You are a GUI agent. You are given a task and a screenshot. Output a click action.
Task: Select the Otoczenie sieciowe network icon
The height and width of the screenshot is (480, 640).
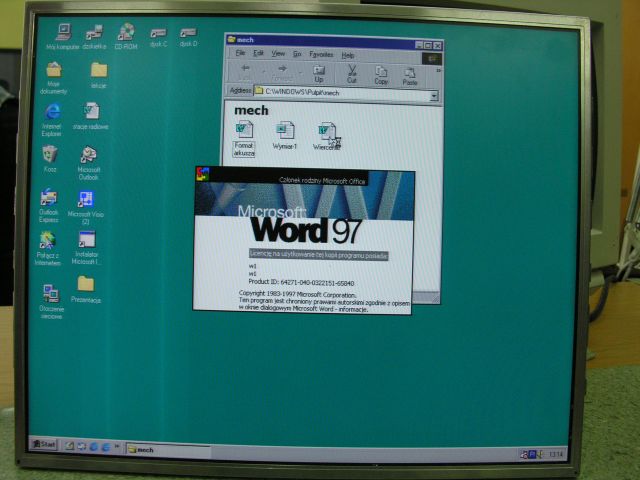[x=51, y=301]
